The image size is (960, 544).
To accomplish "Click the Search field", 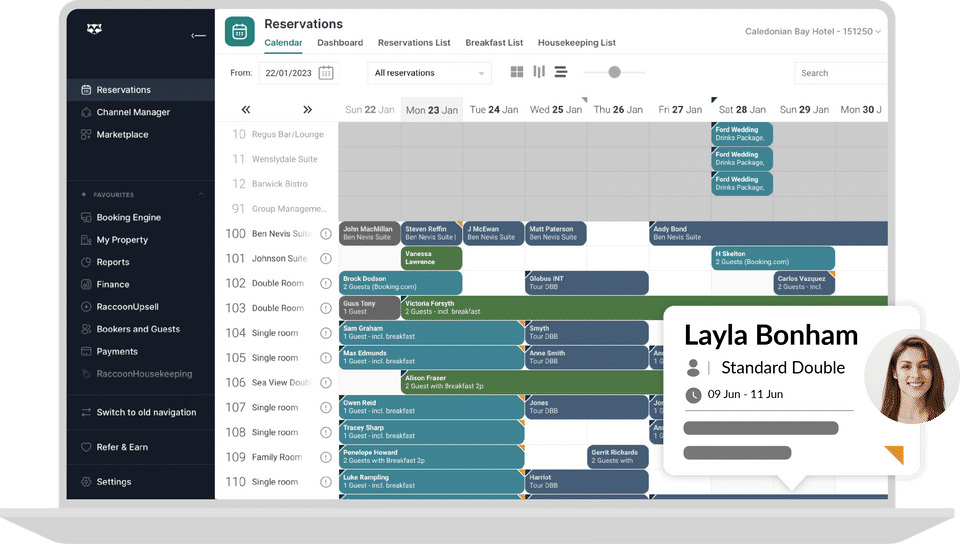I will tap(841, 73).
